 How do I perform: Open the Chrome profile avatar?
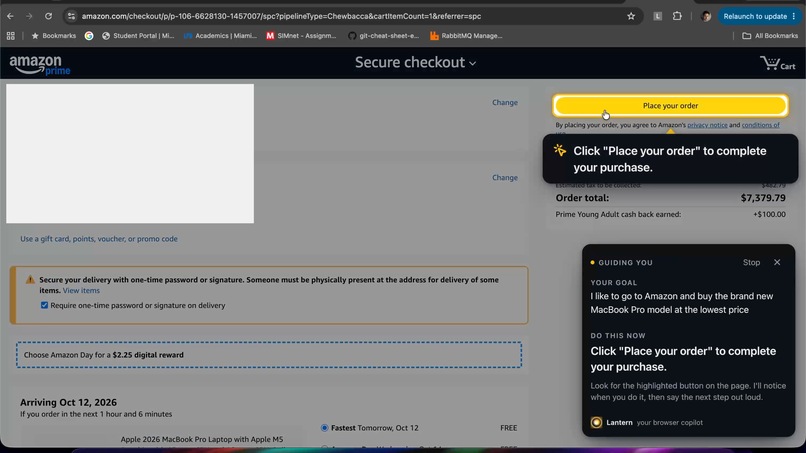706,16
